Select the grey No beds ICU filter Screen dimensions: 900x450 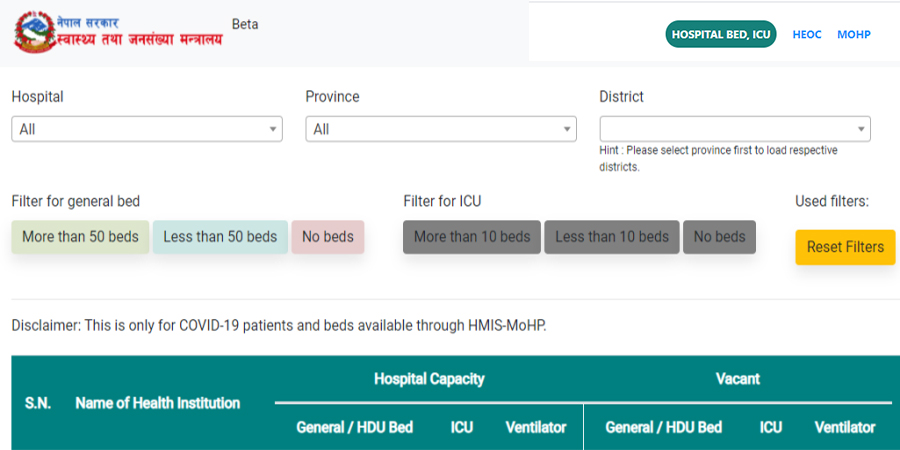[719, 237]
